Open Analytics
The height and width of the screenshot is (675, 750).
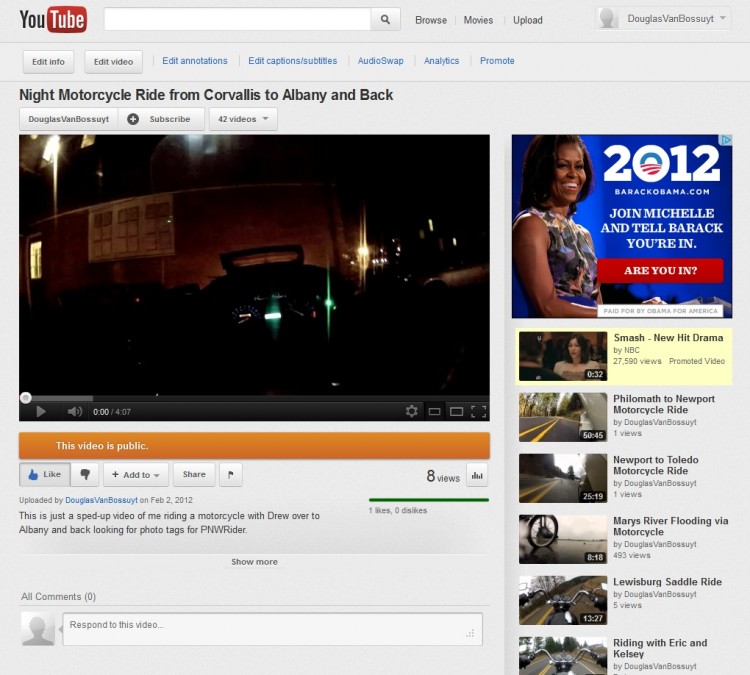(x=441, y=61)
